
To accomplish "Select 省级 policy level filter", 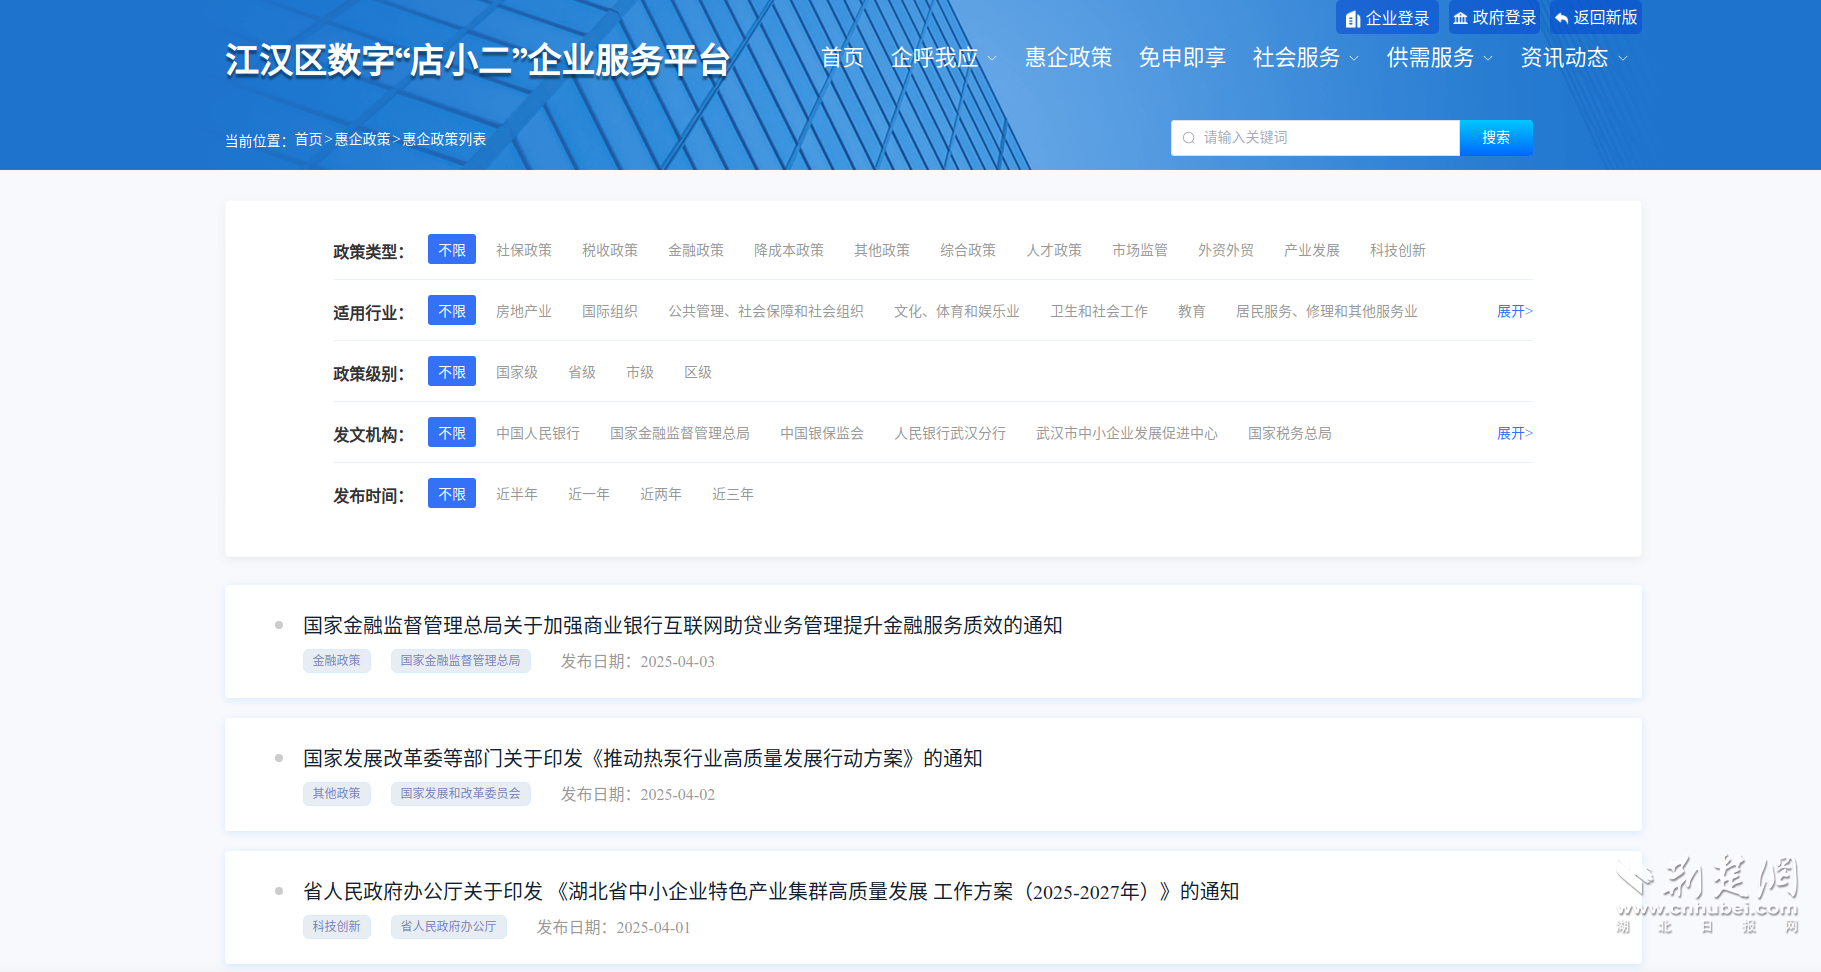I will pyautogui.click(x=581, y=372).
